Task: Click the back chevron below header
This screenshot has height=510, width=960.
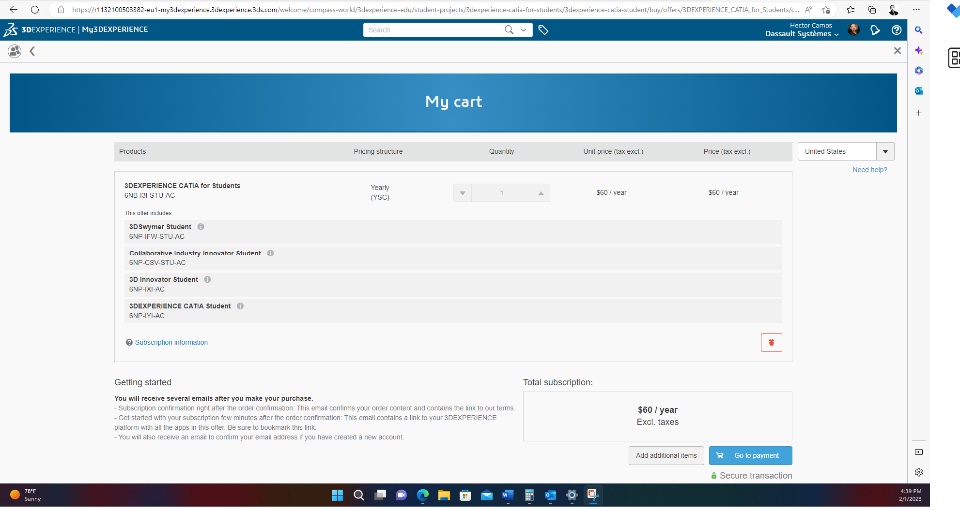Action: click(x=32, y=51)
